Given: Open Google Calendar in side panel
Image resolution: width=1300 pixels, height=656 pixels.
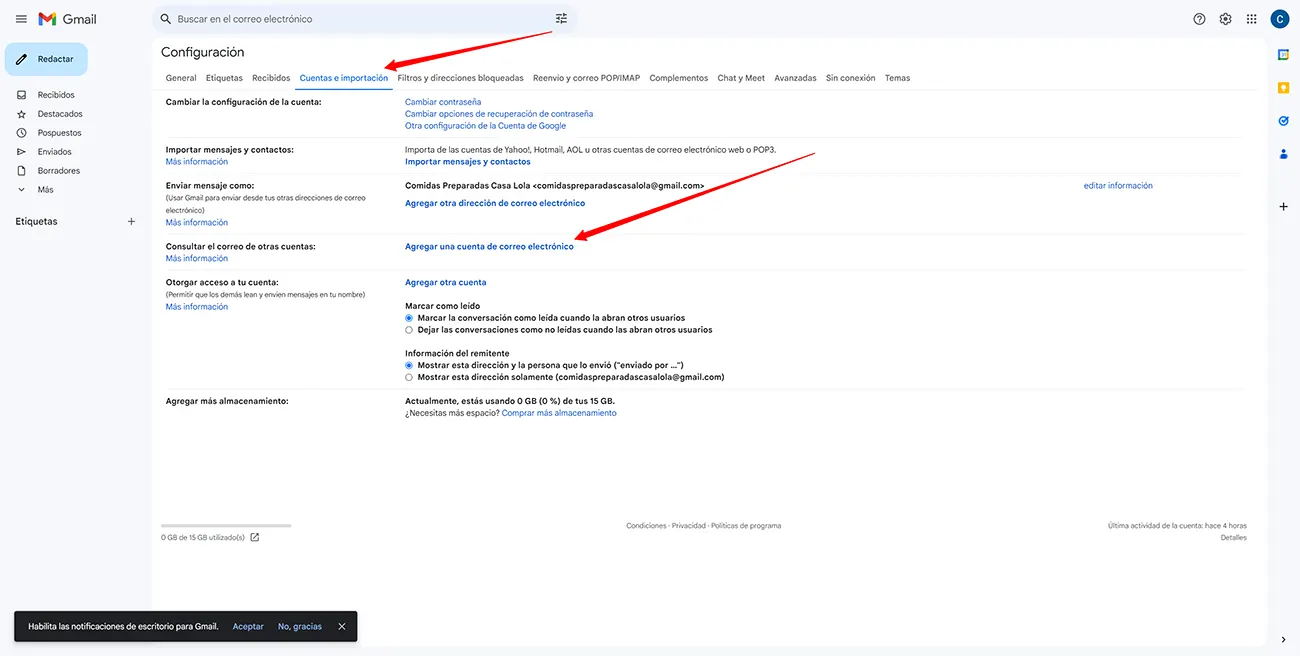Looking at the screenshot, I should [x=1283, y=55].
